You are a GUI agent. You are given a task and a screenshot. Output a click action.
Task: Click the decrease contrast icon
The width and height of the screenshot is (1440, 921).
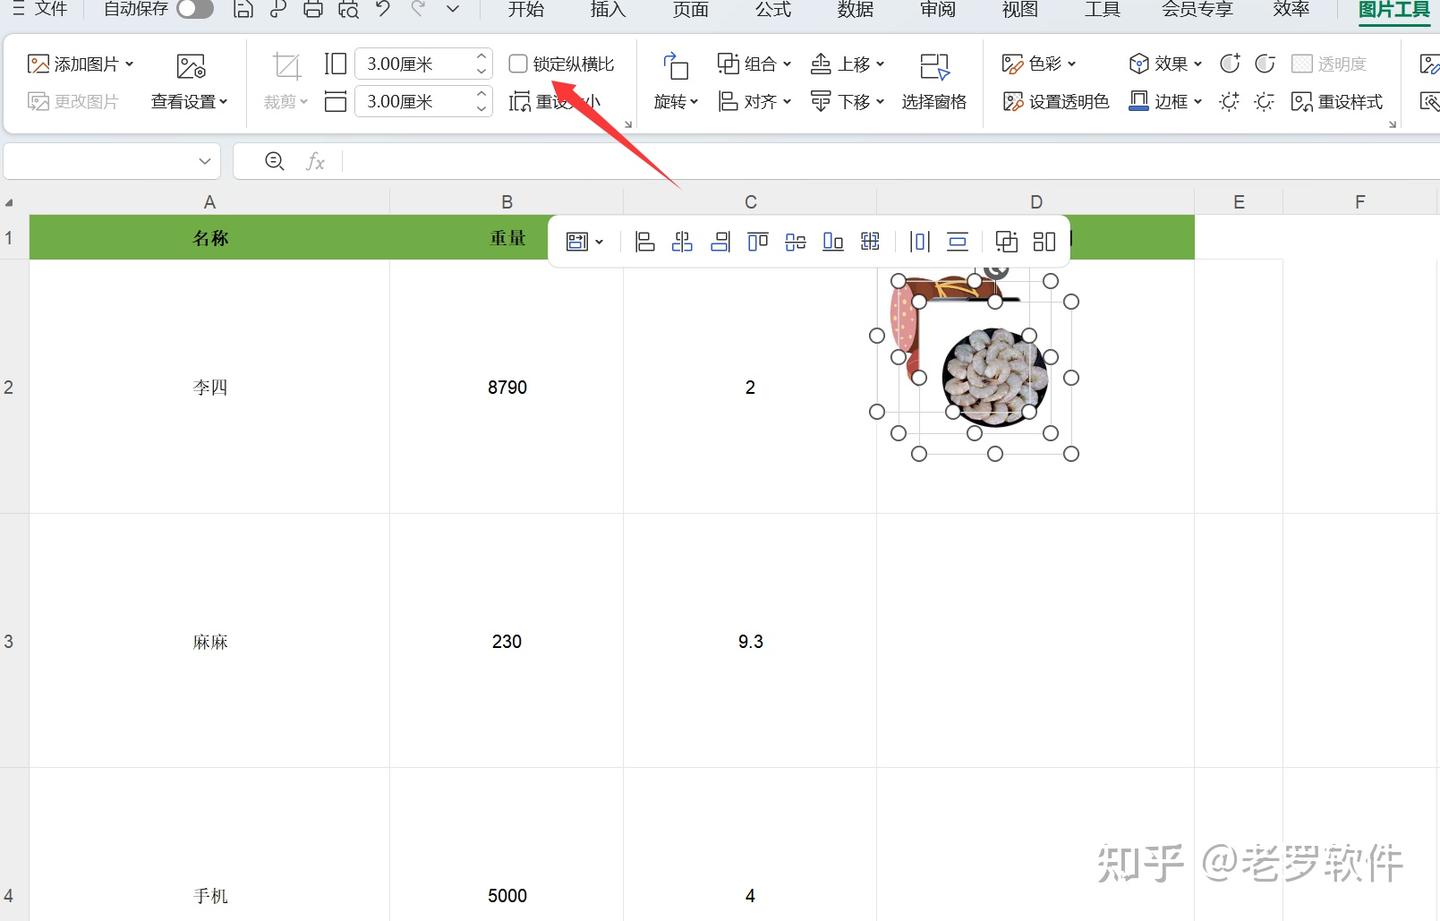point(1265,63)
